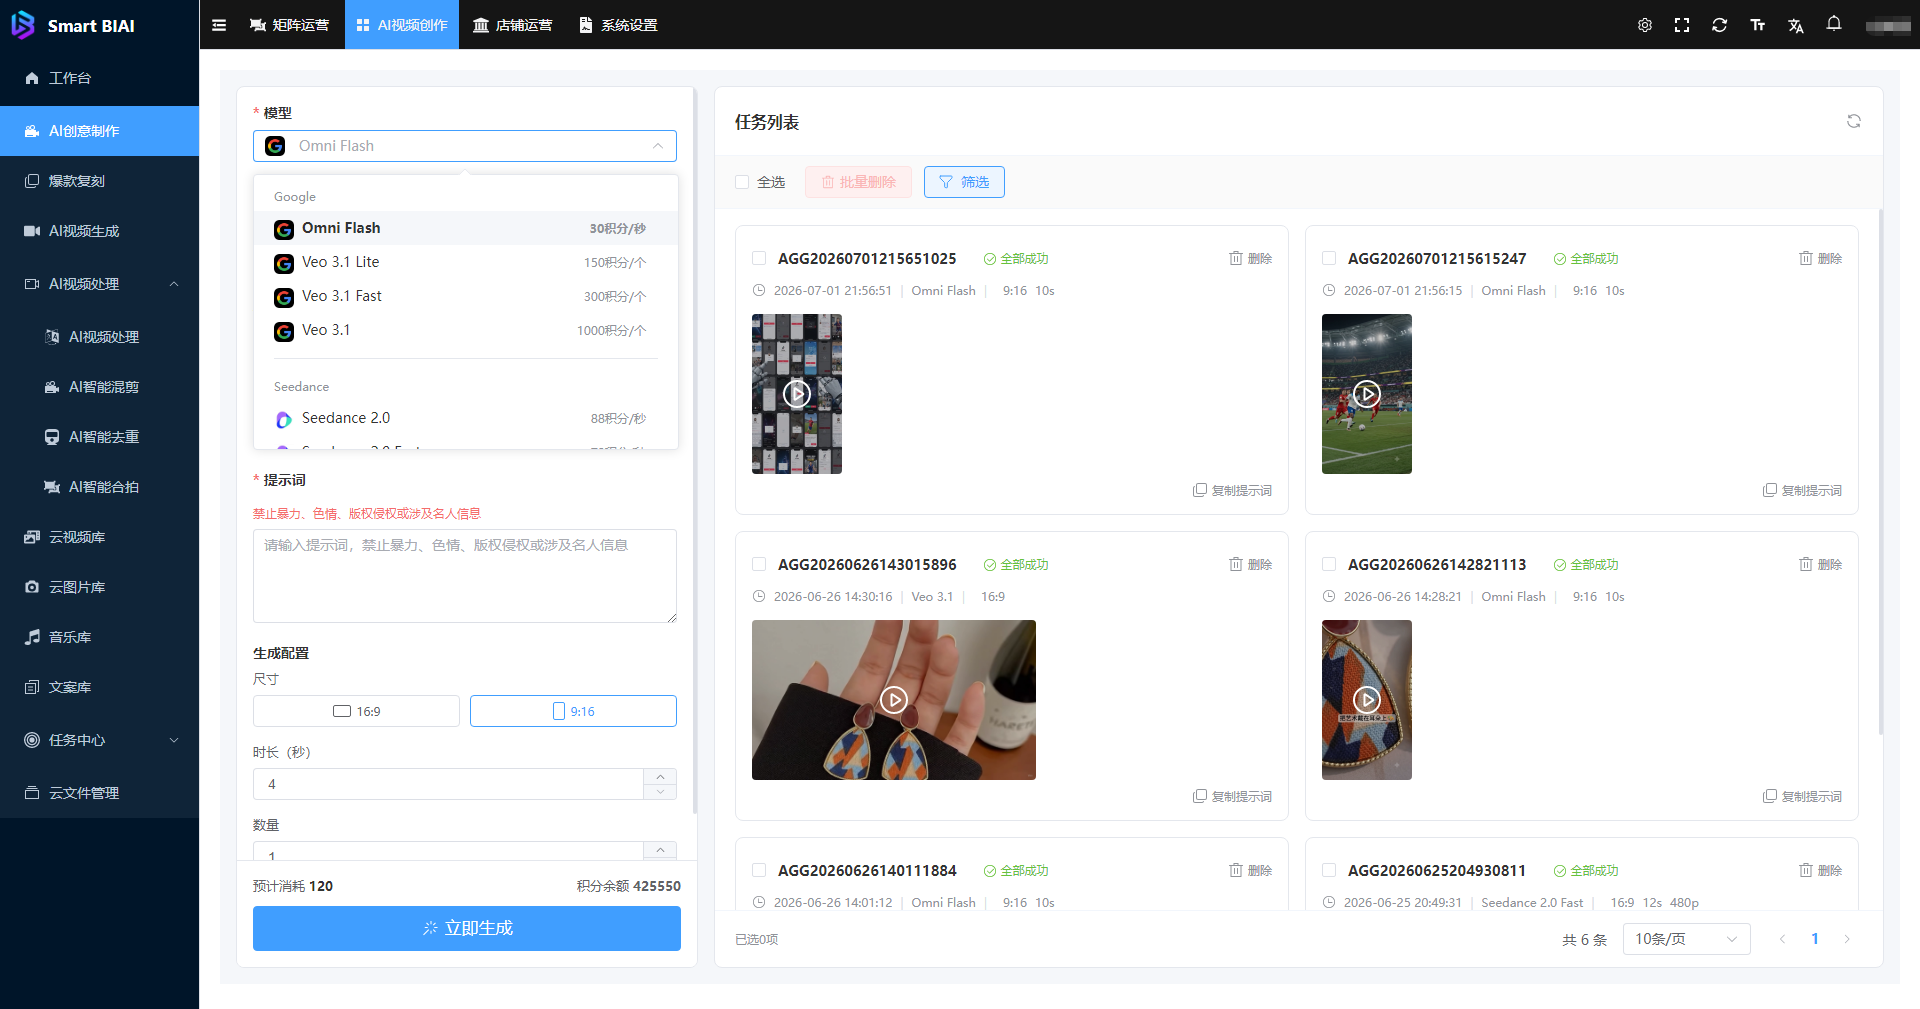Image resolution: width=1920 pixels, height=1009 pixels.
Task: Open the 店铺运营 top tab
Action: [512, 25]
